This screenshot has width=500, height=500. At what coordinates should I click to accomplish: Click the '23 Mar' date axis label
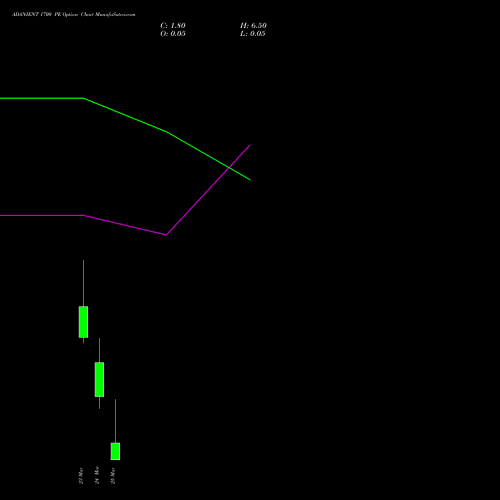(x=81, y=476)
